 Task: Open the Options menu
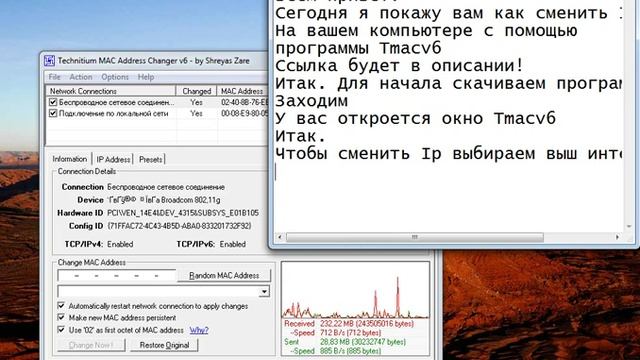pyautogui.click(x=115, y=77)
